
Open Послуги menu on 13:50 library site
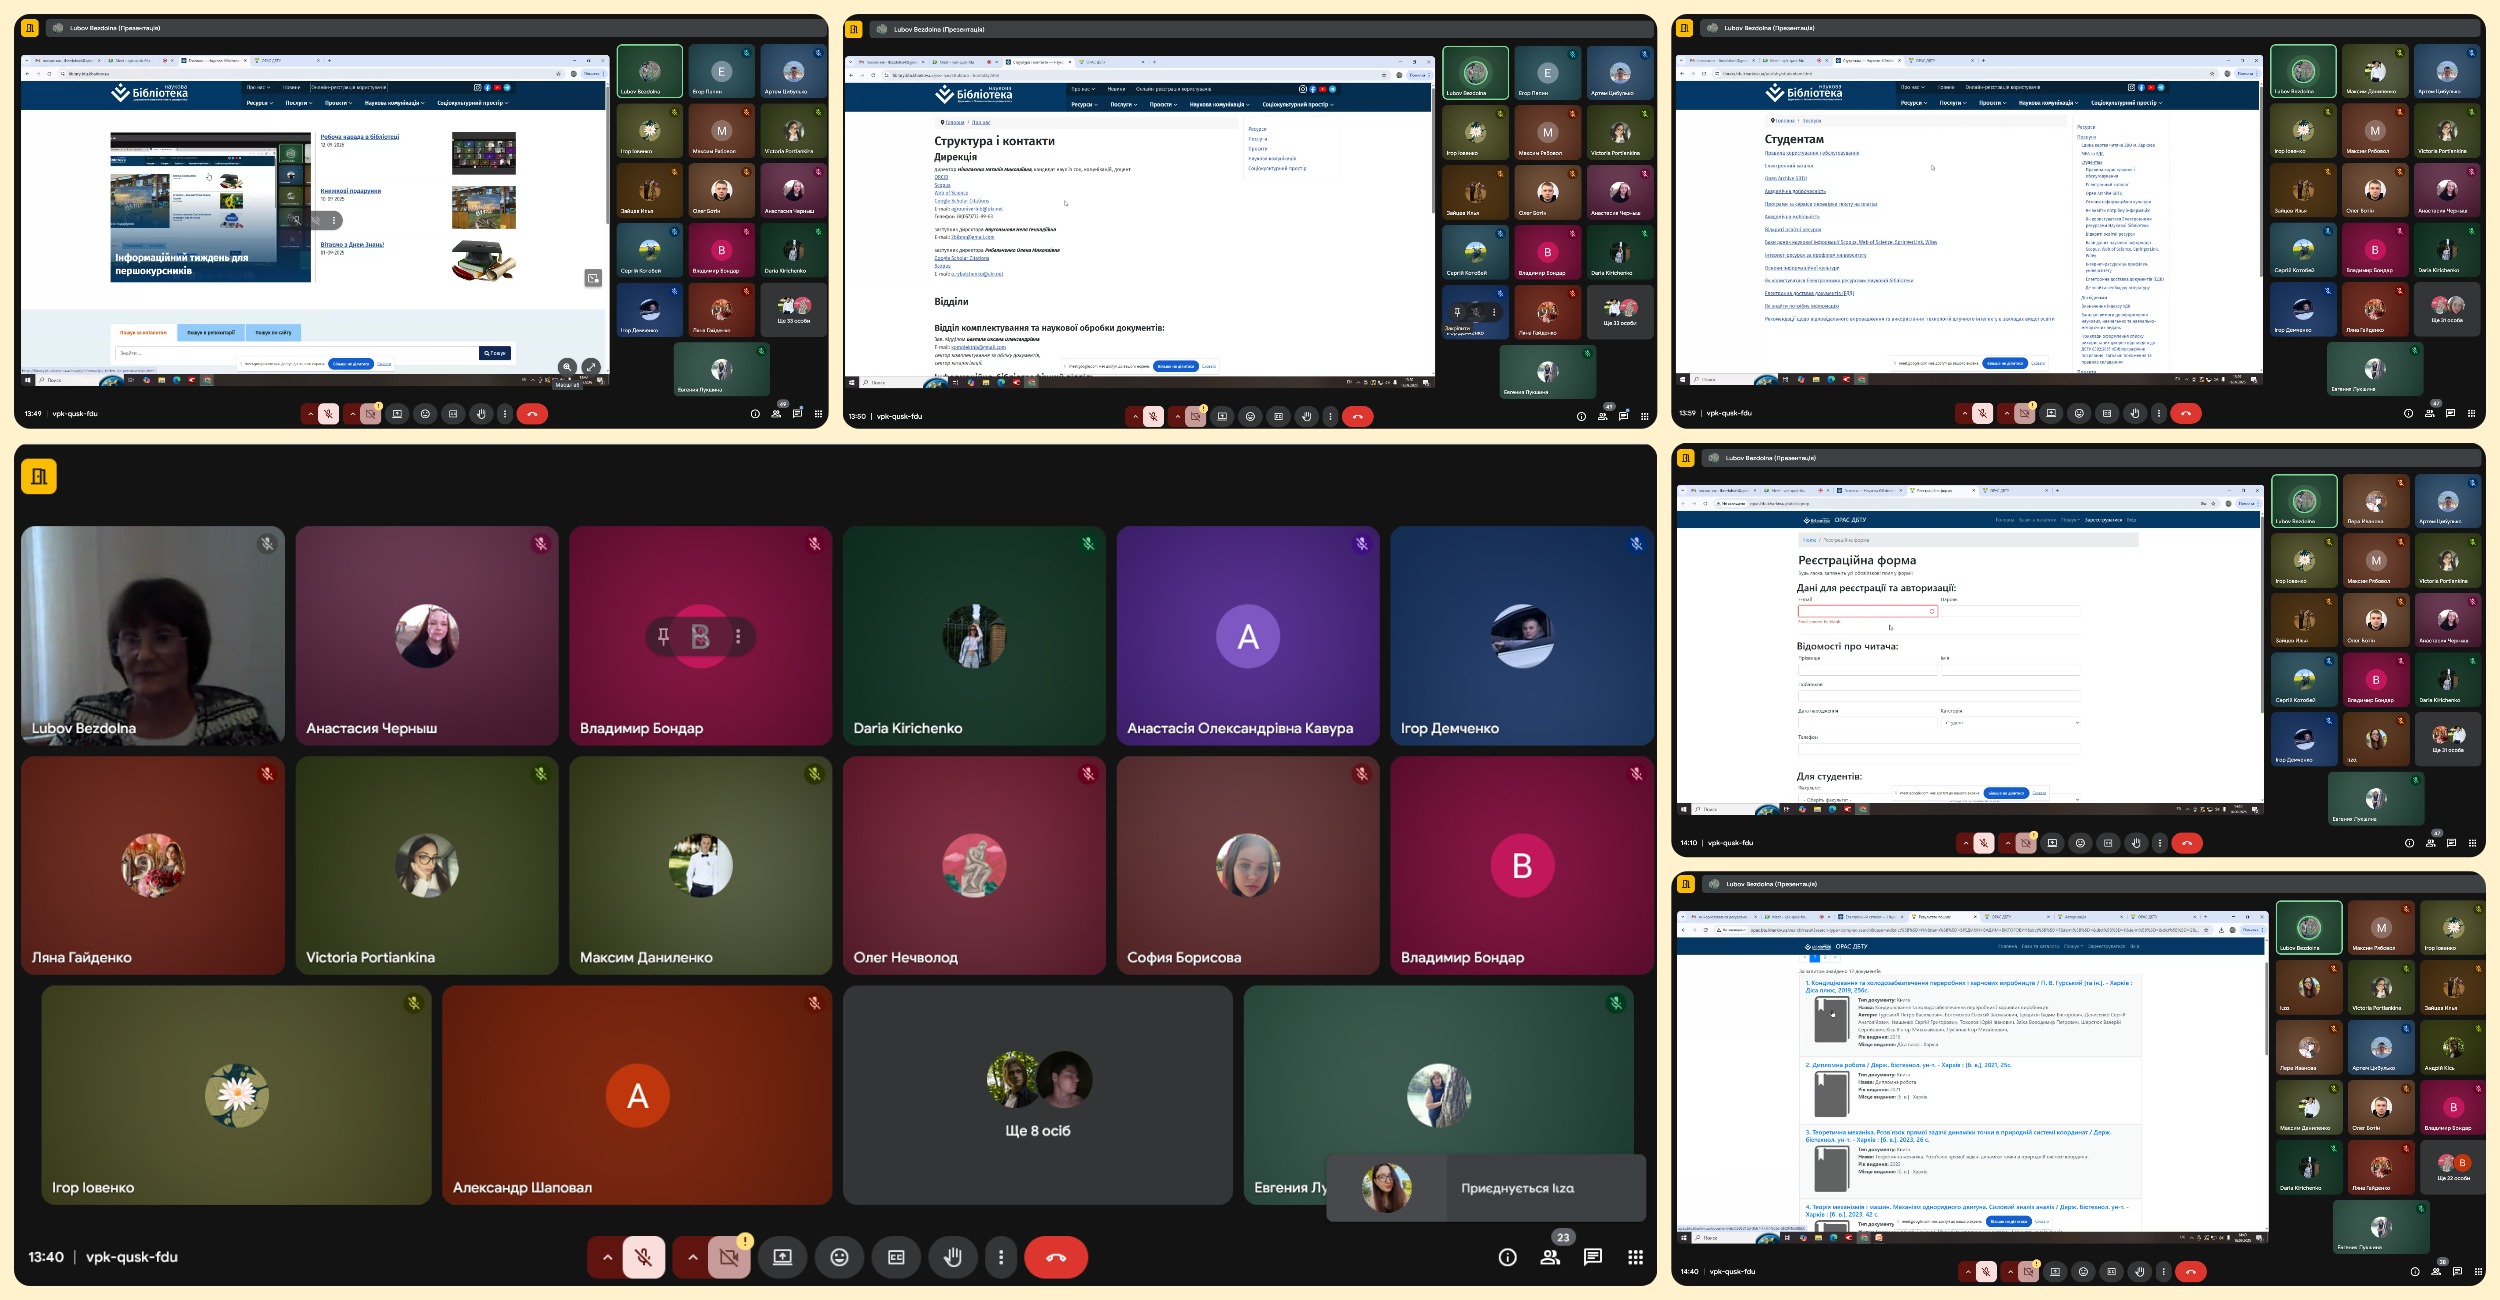click(x=1123, y=104)
